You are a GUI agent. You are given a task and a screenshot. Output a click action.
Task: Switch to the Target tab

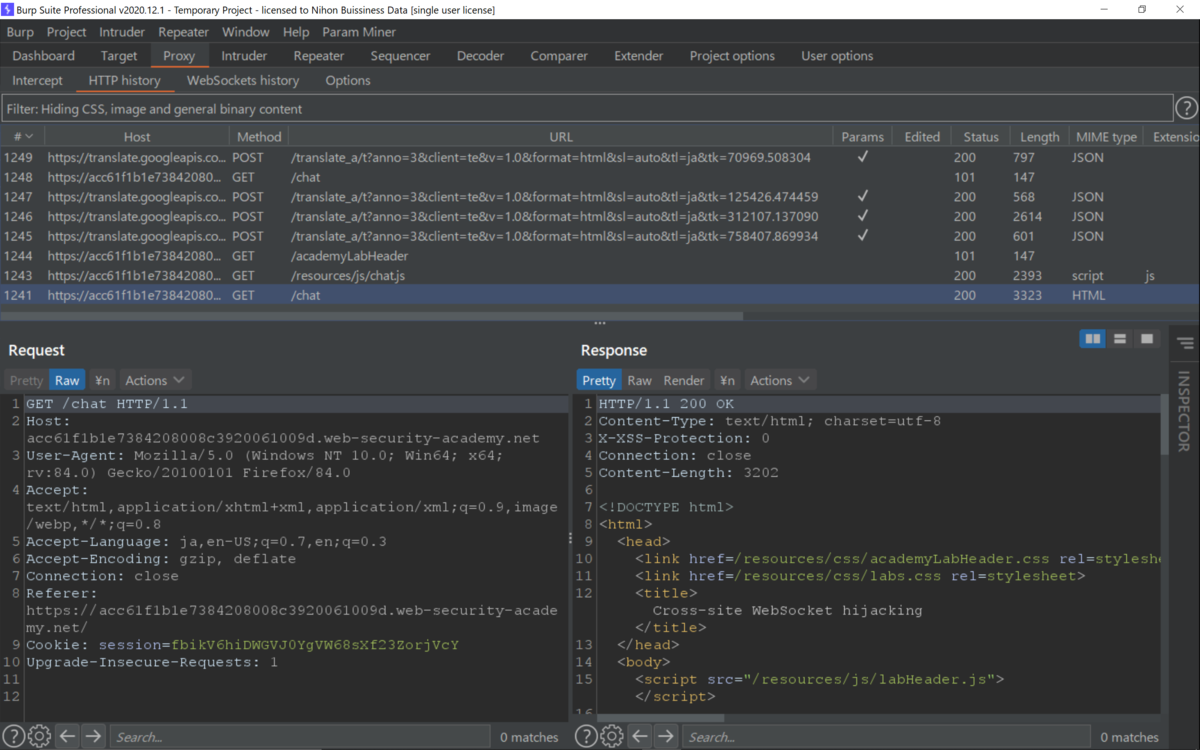click(119, 56)
